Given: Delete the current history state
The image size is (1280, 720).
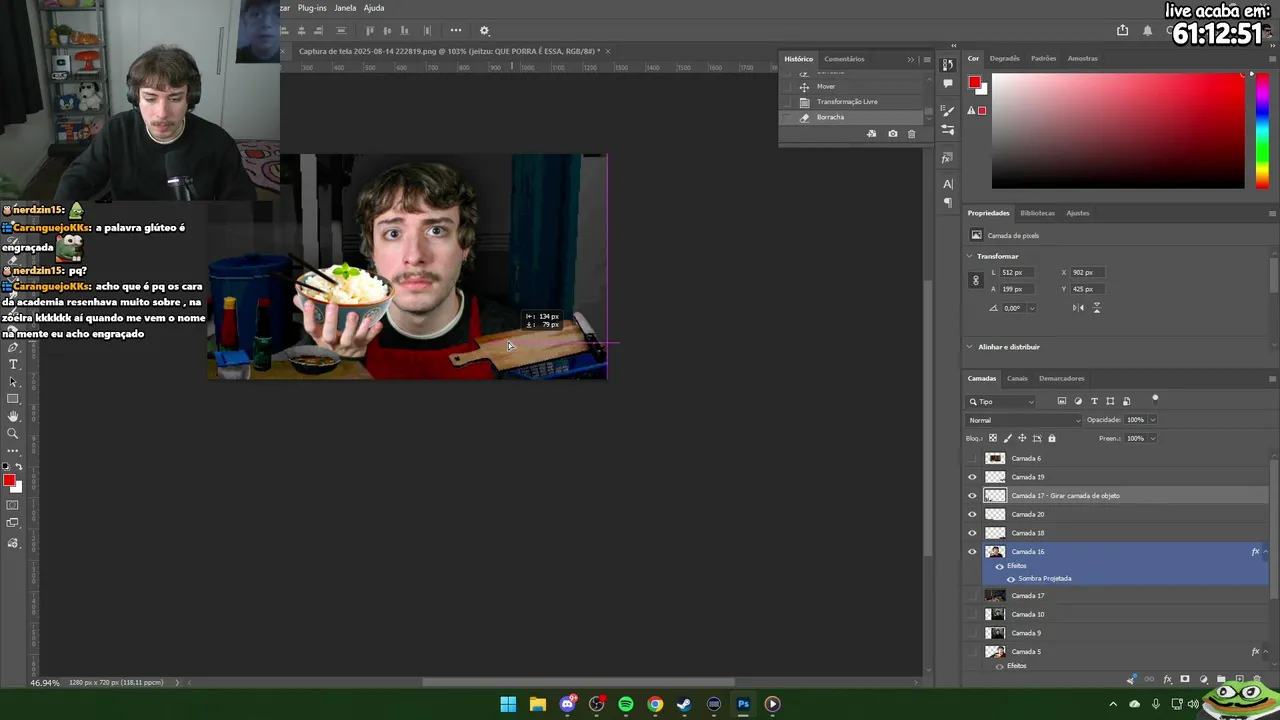Looking at the screenshot, I should [911, 134].
